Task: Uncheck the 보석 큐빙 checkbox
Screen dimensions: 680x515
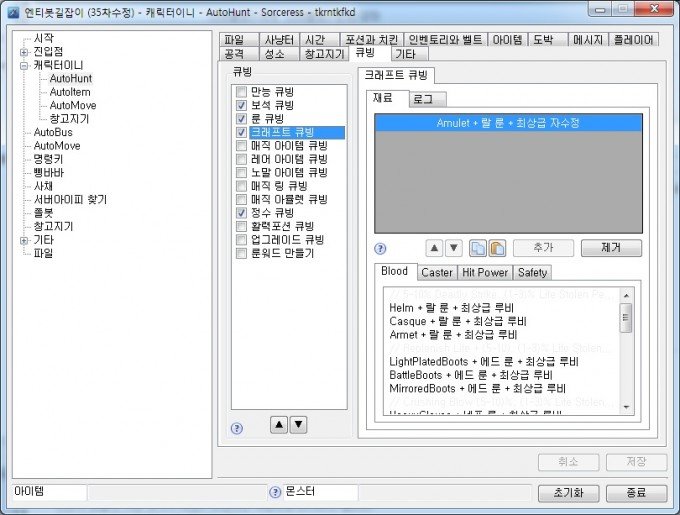Action: click(241, 105)
